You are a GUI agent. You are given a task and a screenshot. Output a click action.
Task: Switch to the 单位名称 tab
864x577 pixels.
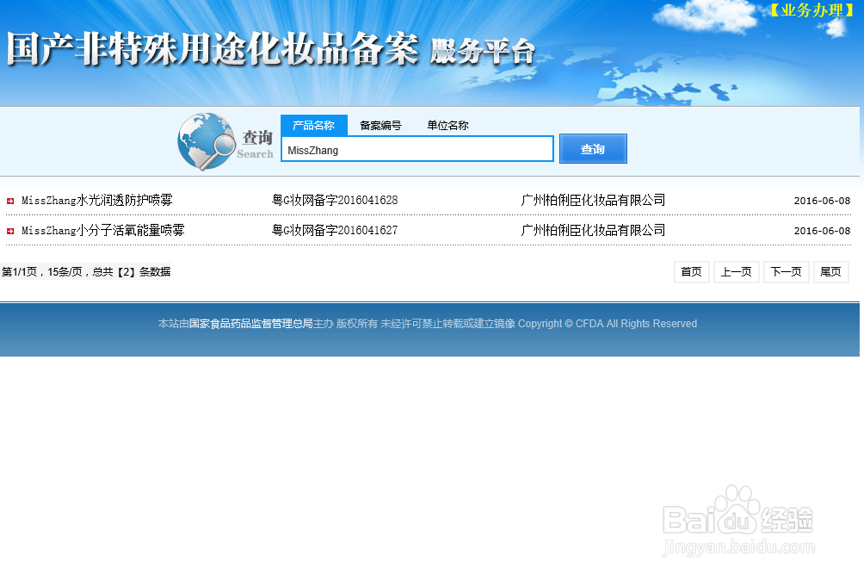coord(447,125)
